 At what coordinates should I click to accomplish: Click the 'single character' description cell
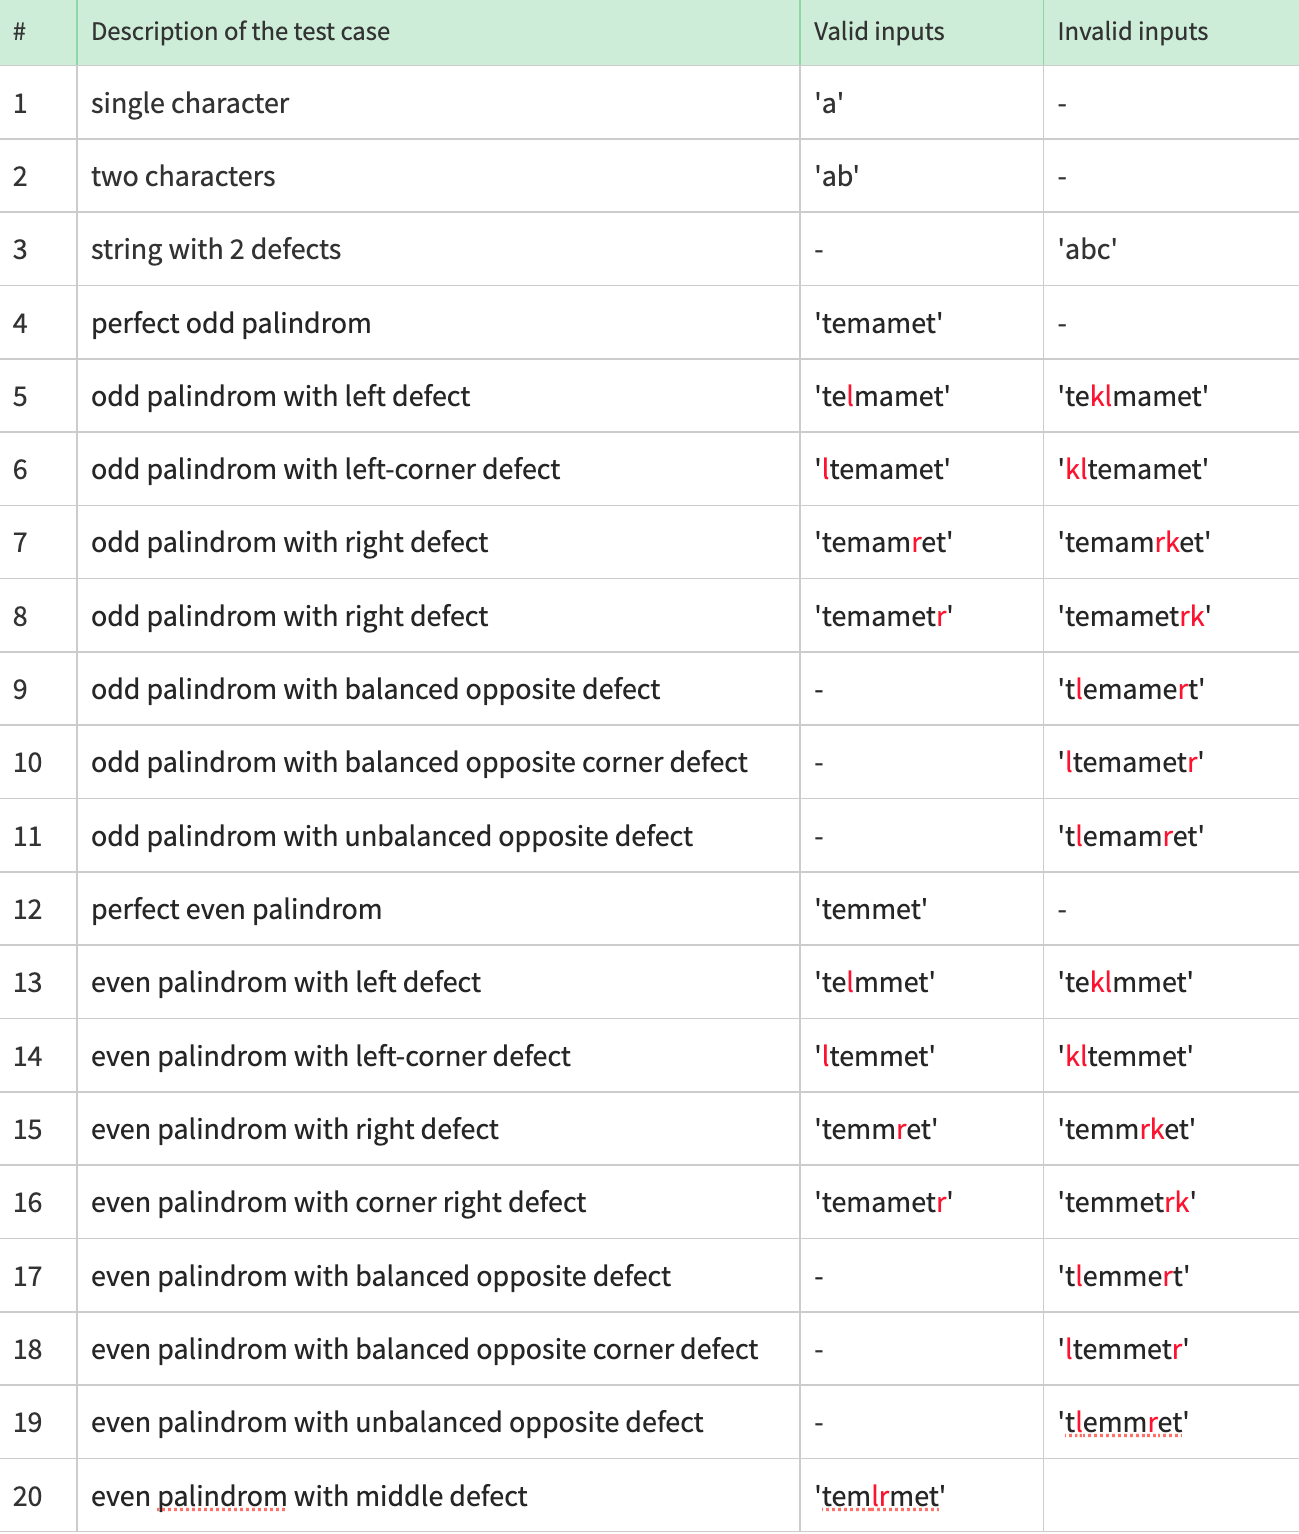tap(438, 103)
